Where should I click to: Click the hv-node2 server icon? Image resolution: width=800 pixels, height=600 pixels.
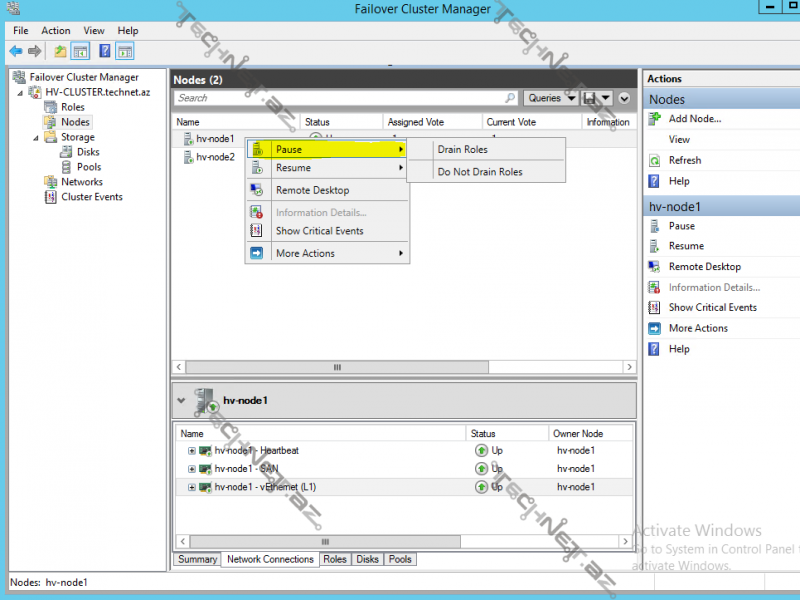tap(187, 157)
